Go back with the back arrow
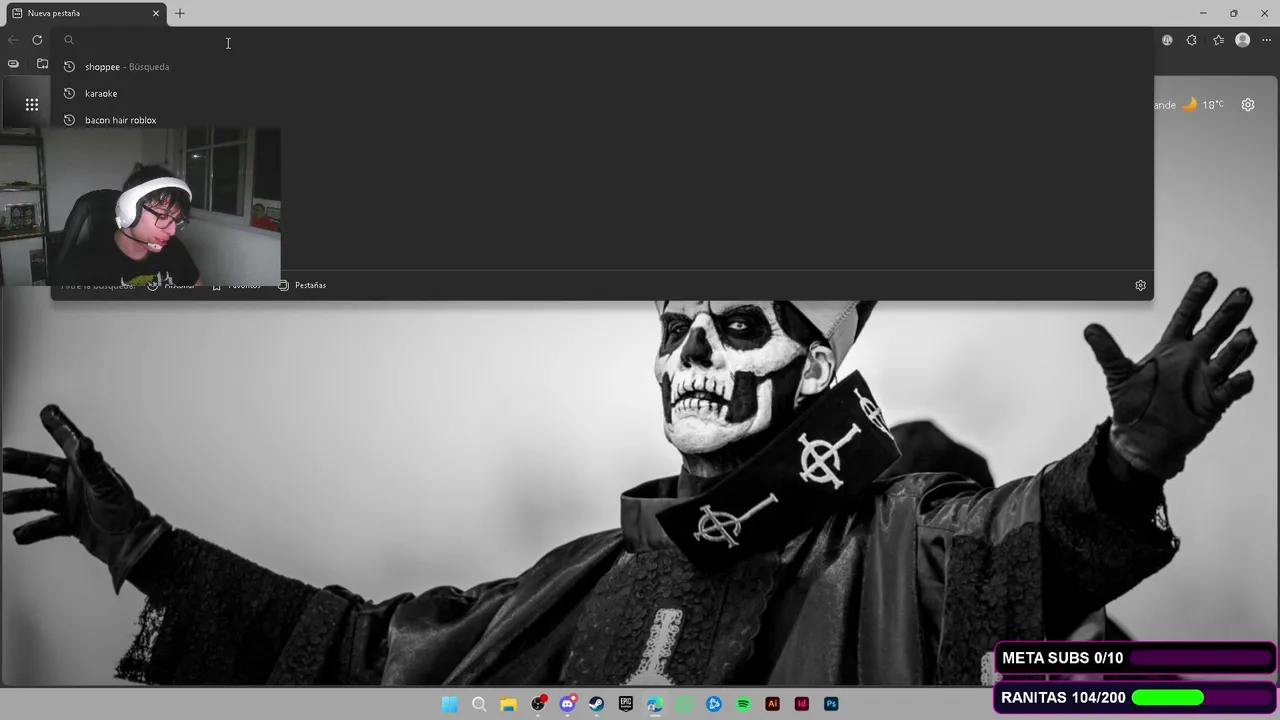The height and width of the screenshot is (720, 1280). point(13,40)
